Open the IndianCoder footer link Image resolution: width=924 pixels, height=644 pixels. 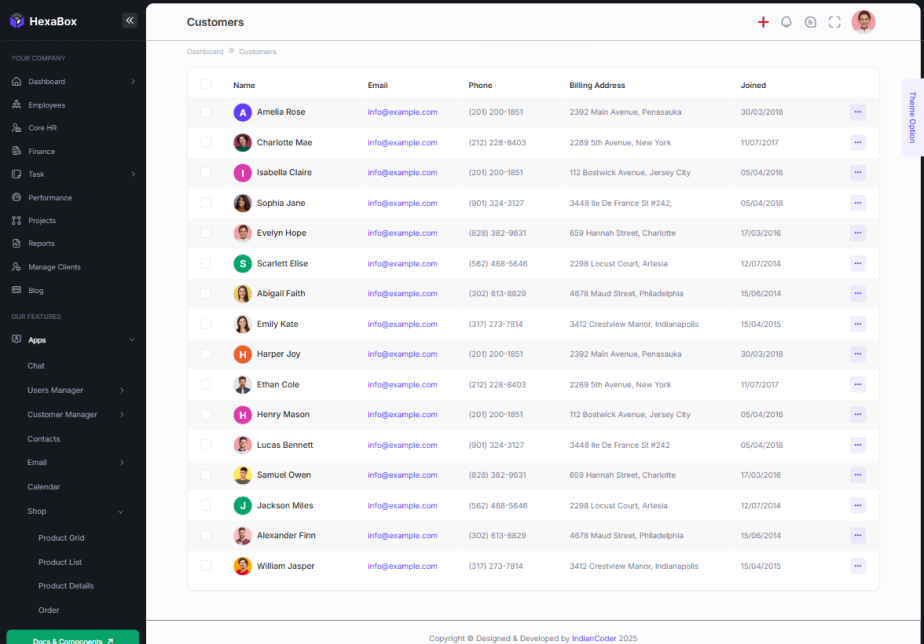[x=594, y=638]
